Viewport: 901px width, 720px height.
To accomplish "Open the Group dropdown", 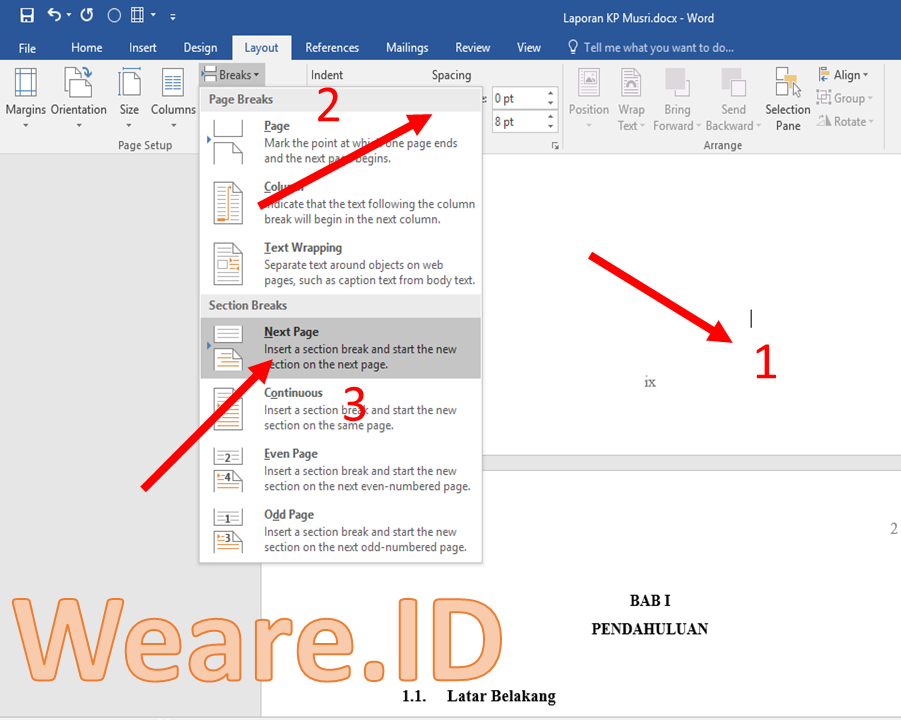I will (844, 98).
